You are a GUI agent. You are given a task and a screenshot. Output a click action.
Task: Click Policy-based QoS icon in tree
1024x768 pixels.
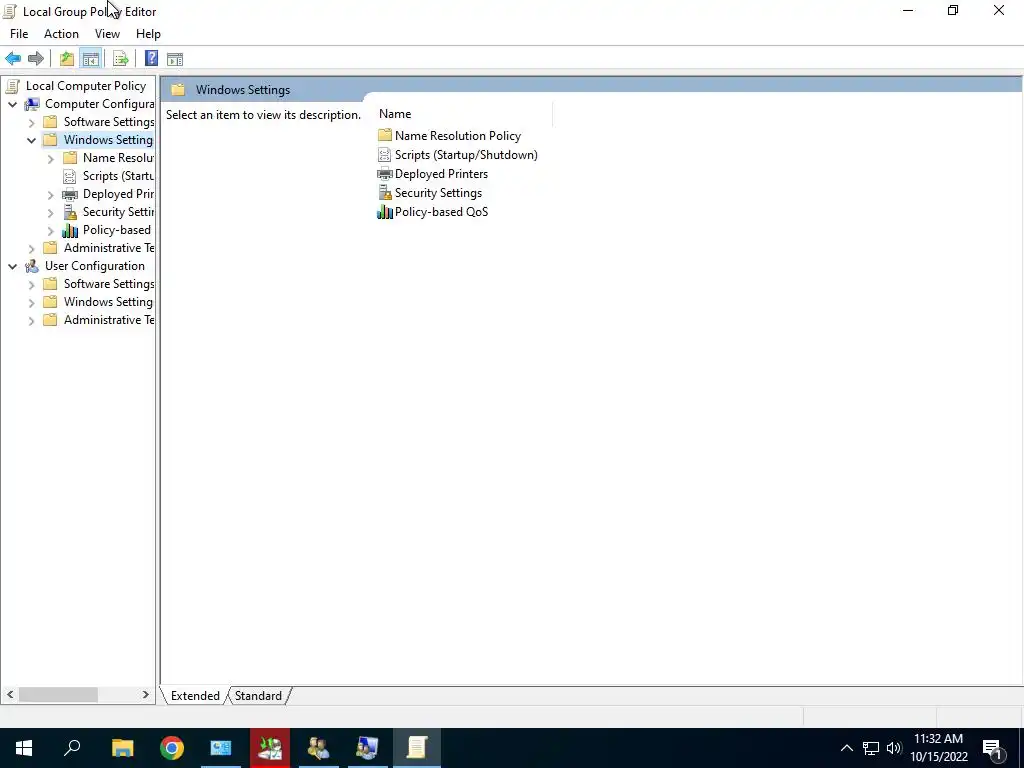pos(70,230)
